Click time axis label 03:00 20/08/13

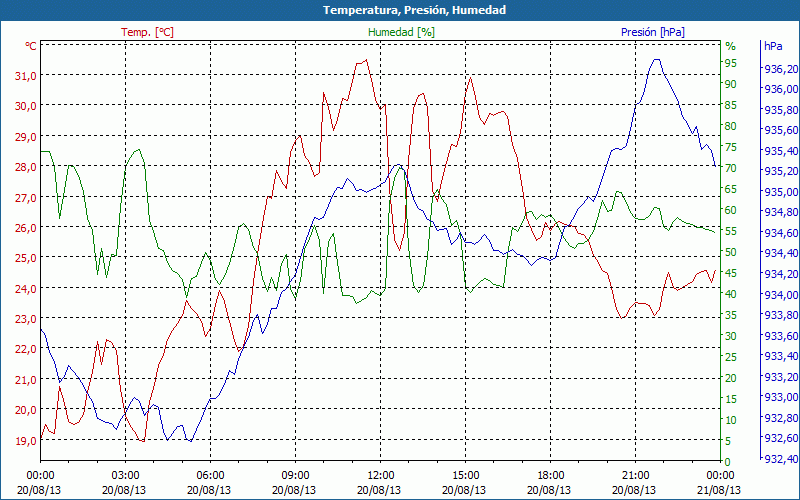pyautogui.click(x=125, y=483)
